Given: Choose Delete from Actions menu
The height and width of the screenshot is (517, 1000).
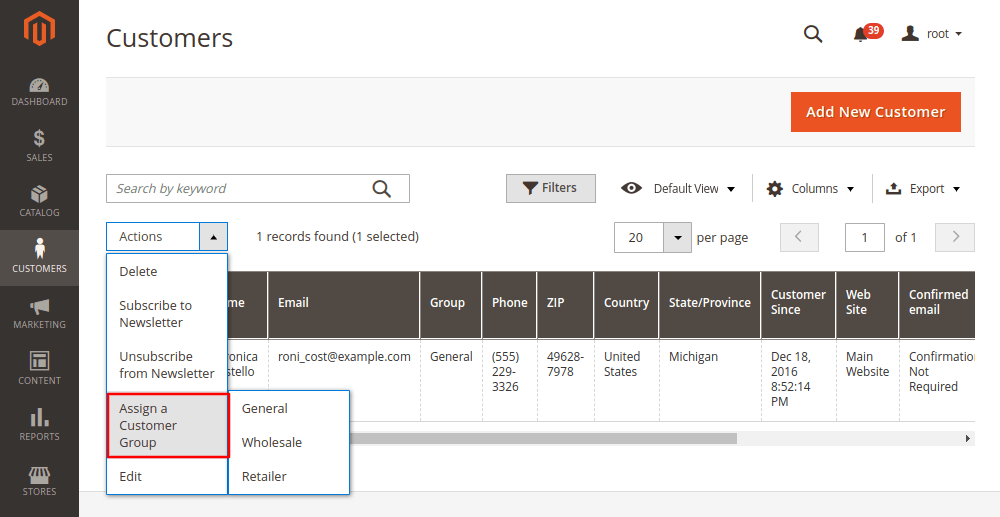Looking at the screenshot, I should pos(166,271).
